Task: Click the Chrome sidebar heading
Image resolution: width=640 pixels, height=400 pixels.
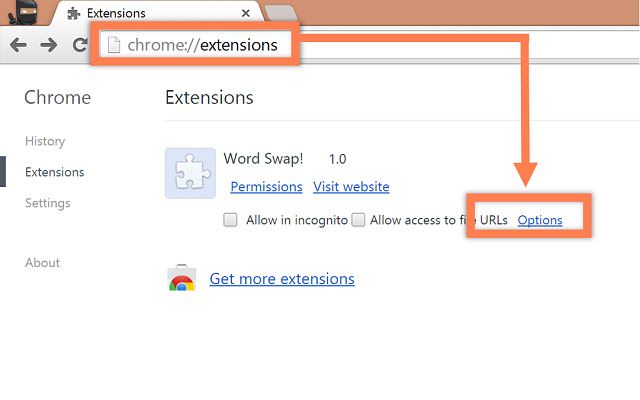Action: point(58,98)
